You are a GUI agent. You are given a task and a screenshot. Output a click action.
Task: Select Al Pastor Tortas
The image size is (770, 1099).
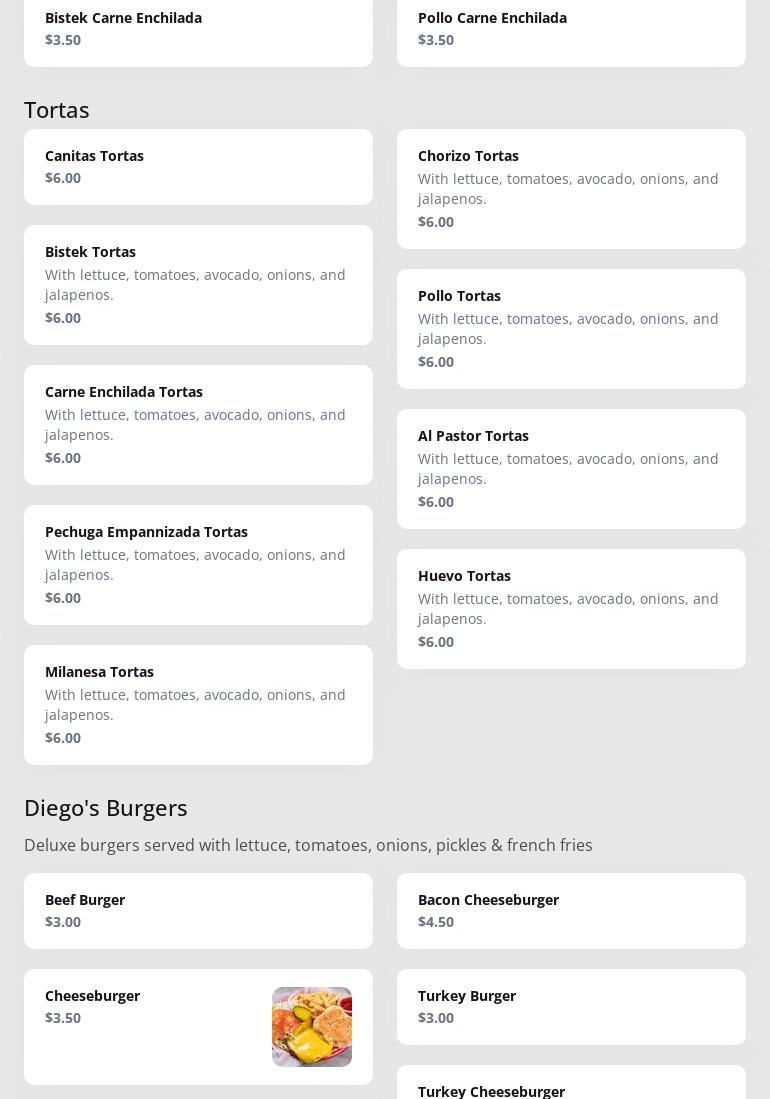click(x=571, y=469)
